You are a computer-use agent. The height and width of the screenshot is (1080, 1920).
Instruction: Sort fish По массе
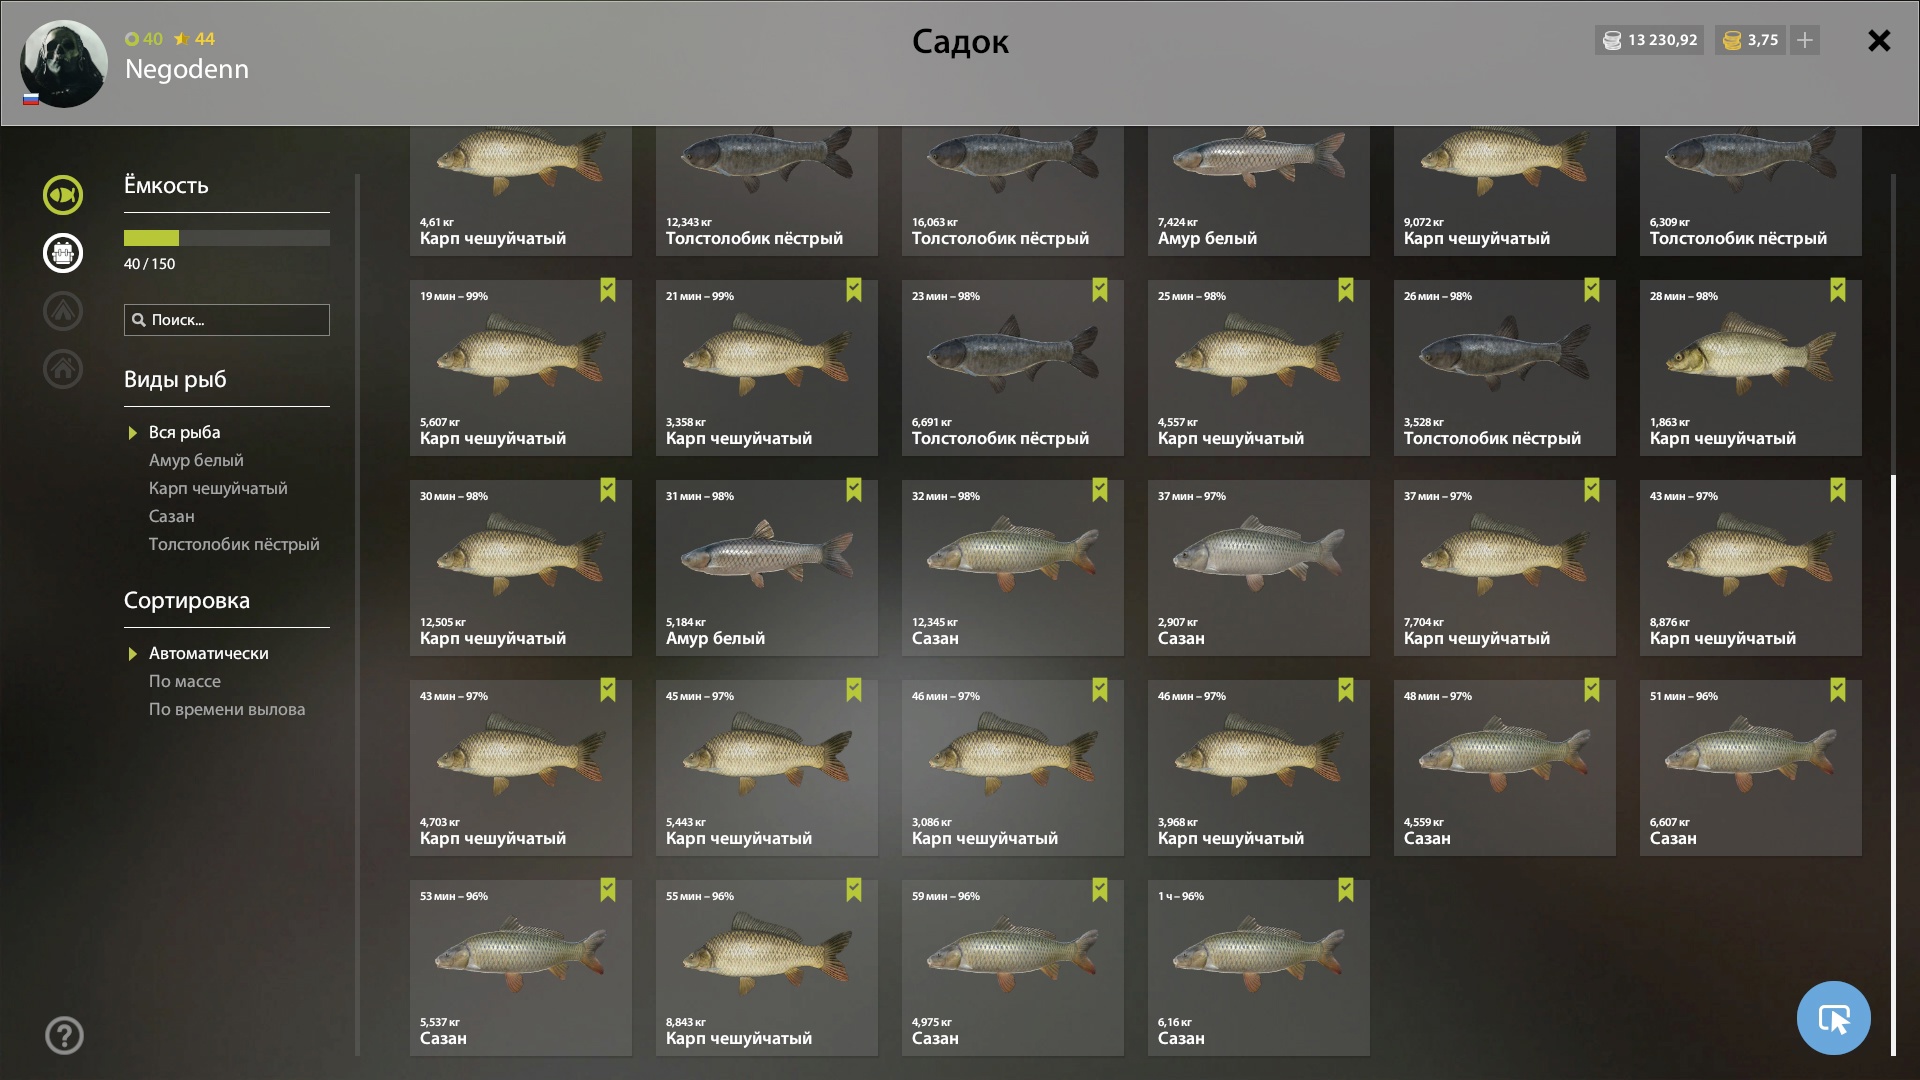(185, 681)
